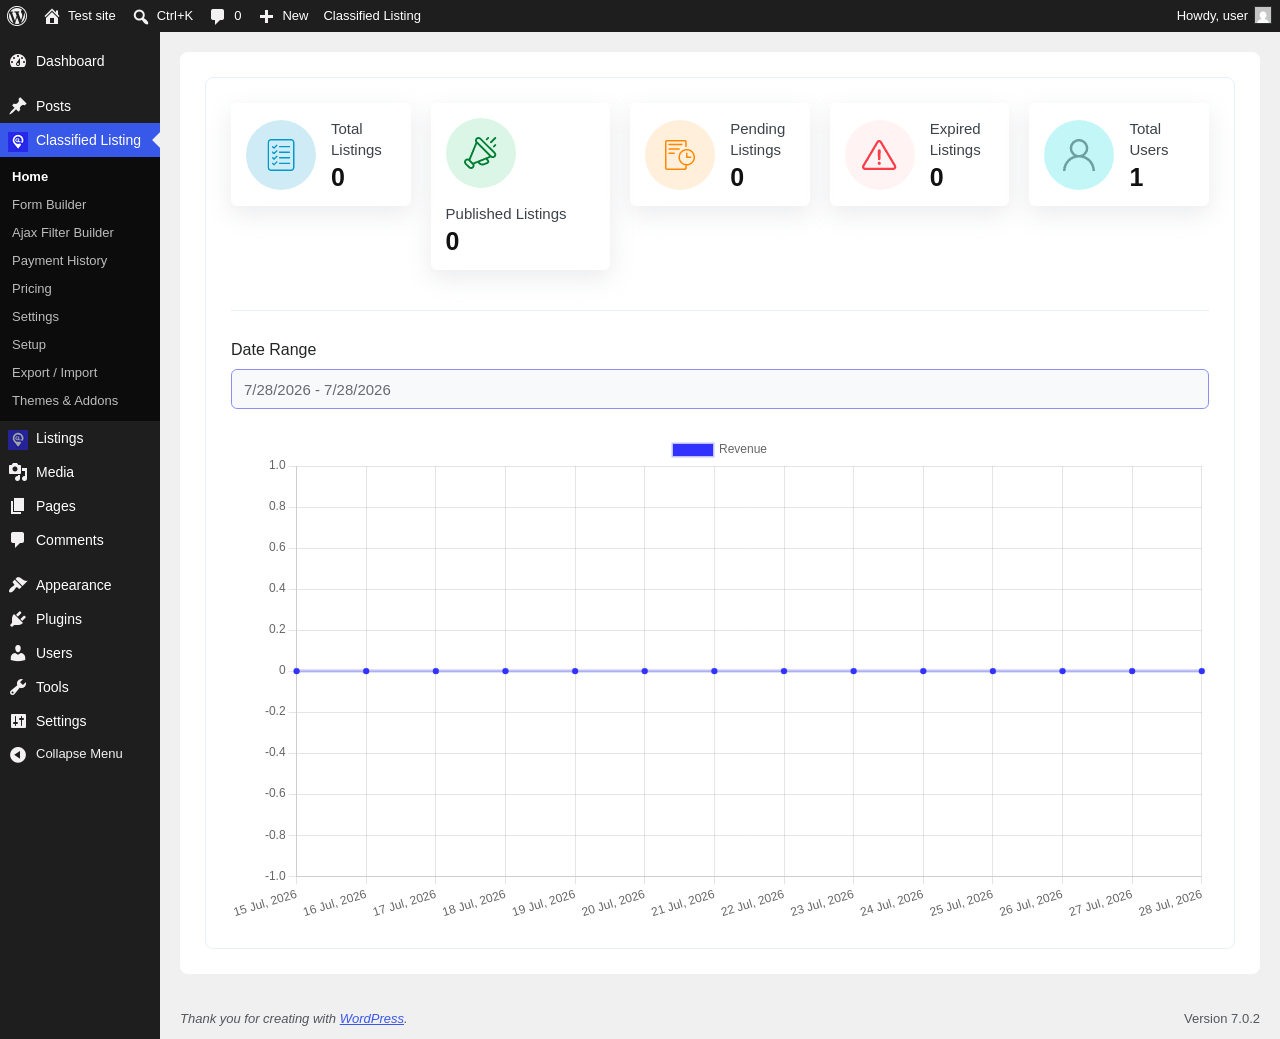The height and width of the screenshot is (1039, 1280).
Task: Click the comments bubble icon in admin bar
Action: (217, 16)
